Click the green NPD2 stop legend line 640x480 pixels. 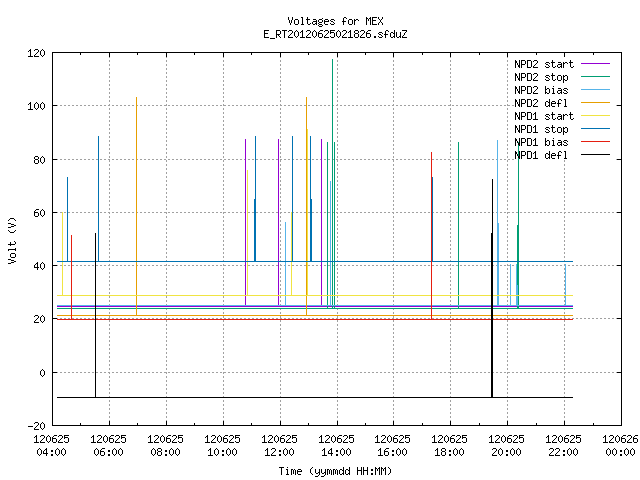(596, 76)
